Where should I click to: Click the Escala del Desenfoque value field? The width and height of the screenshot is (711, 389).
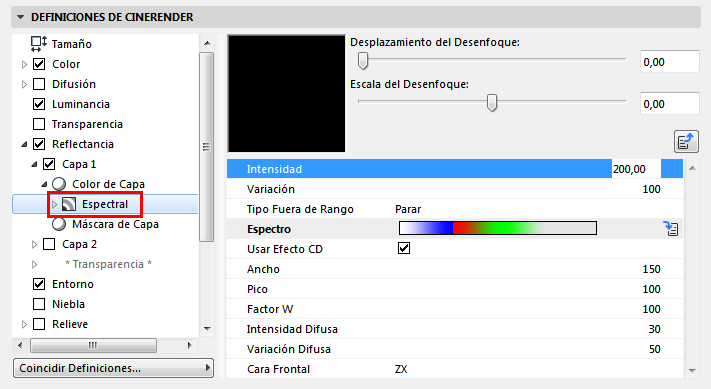tap(669, 104)
